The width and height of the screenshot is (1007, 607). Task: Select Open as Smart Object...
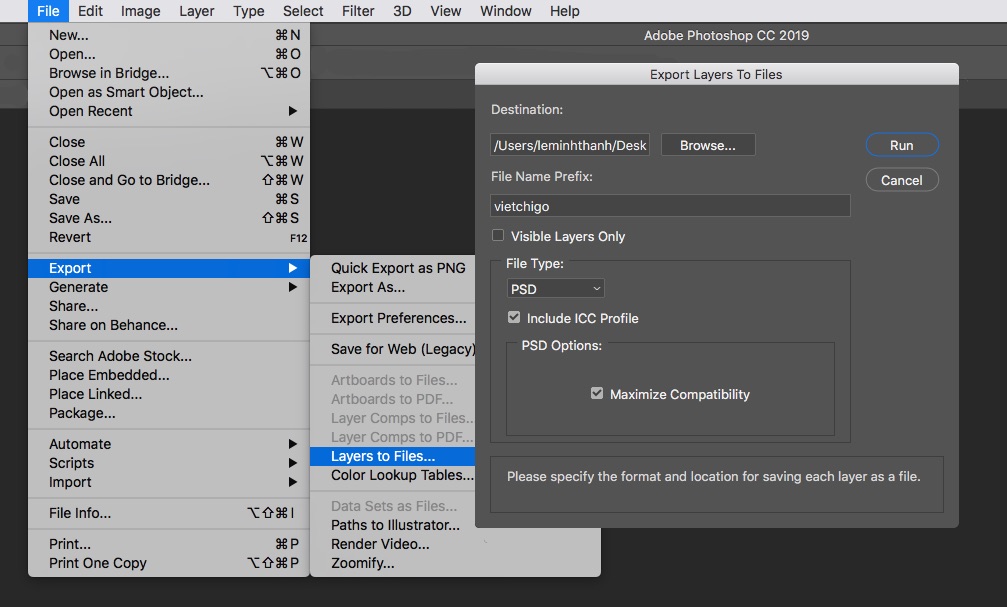(x=169, y=92)
